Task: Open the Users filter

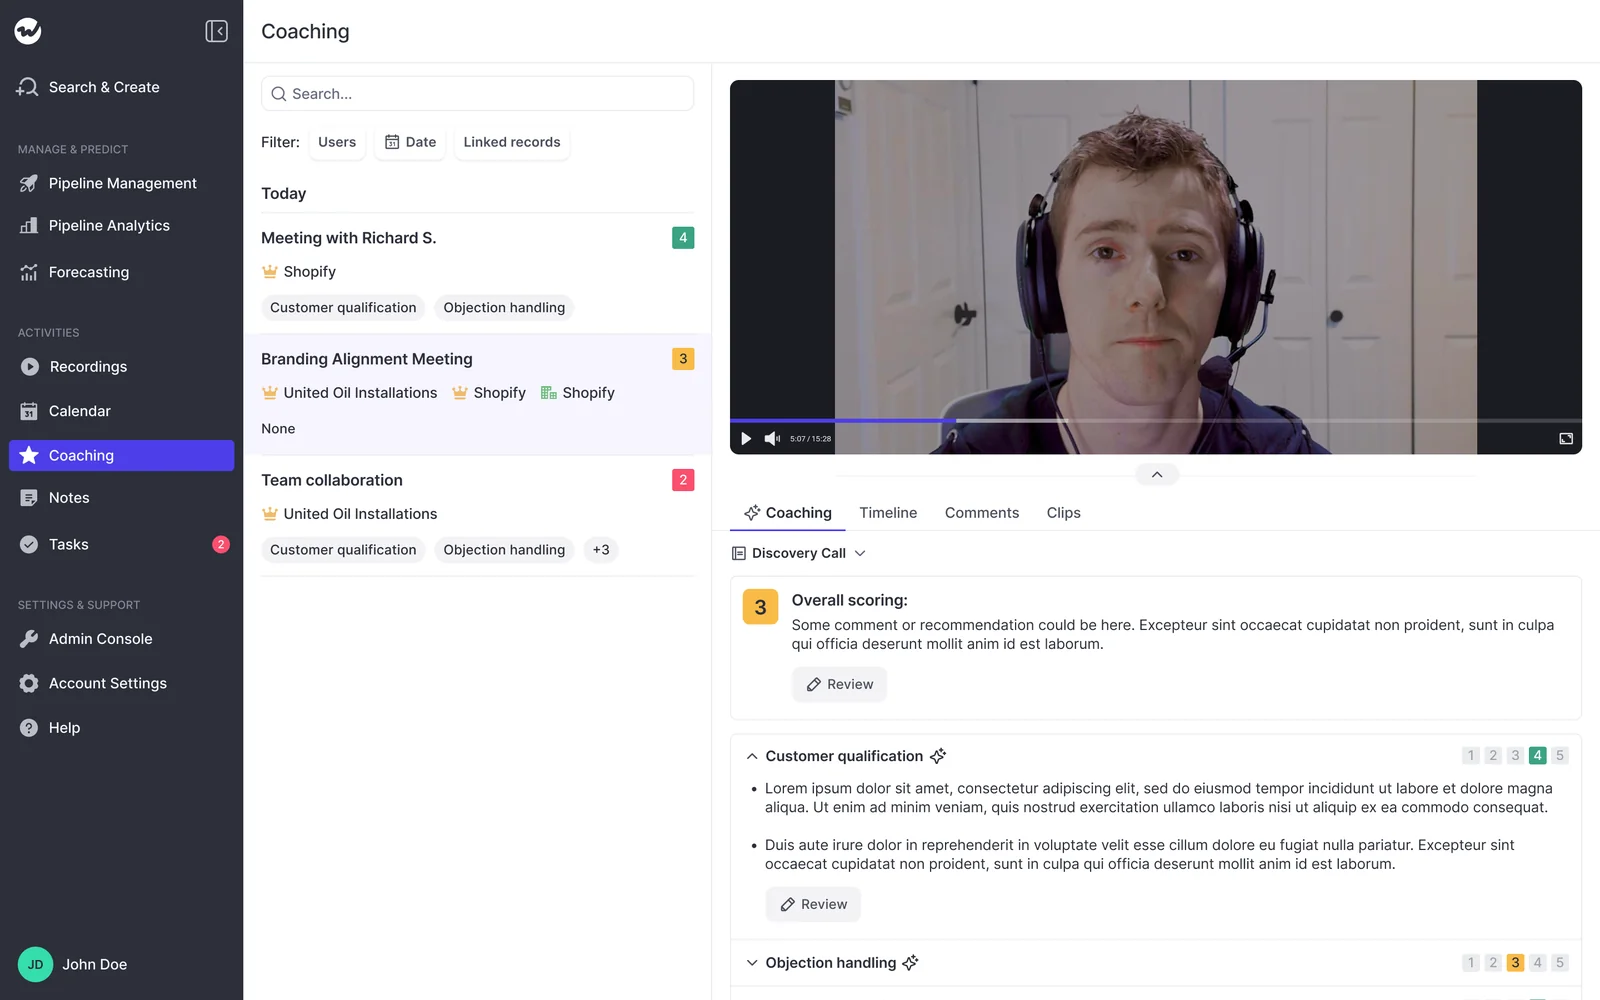Action: pyautogui.click(x=337, y=142)
